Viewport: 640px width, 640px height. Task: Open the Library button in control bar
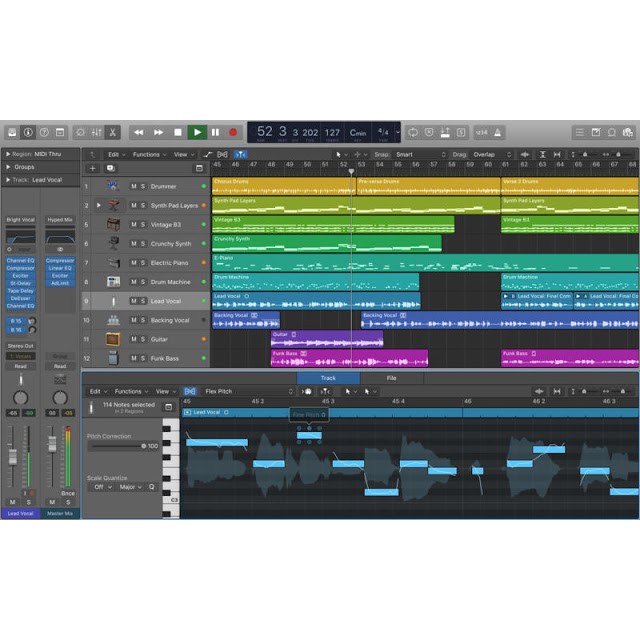pos(12,132)
